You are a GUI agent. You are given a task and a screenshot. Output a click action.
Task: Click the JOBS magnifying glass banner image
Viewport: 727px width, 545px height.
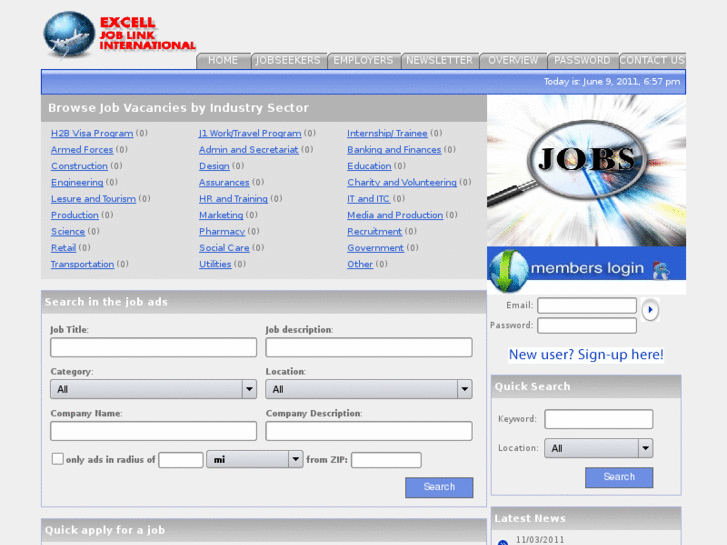pos(586,170)
